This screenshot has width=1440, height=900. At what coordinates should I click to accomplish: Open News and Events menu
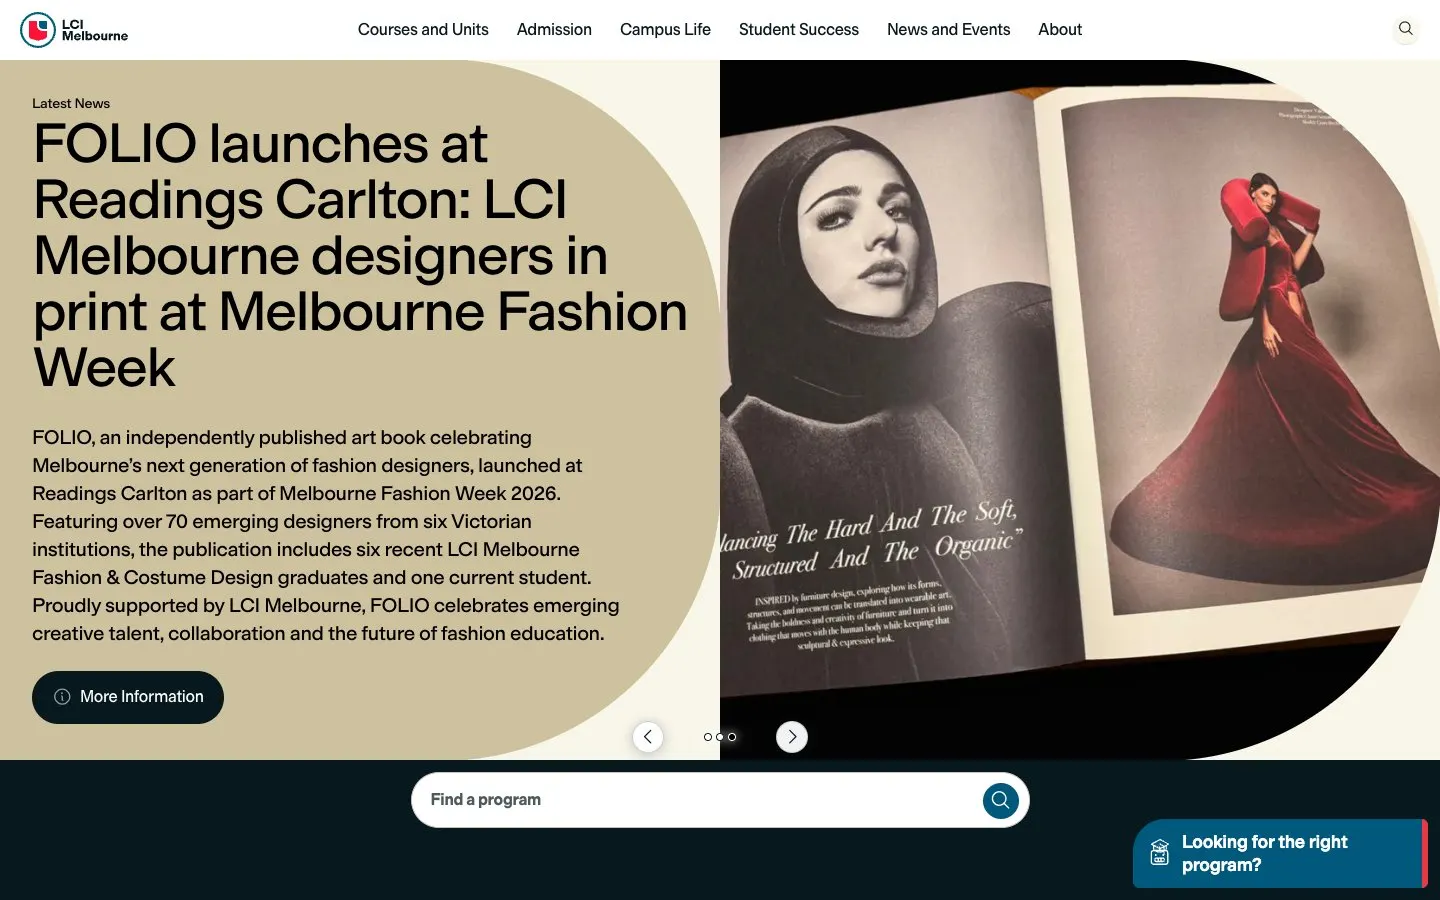(948, 30)
